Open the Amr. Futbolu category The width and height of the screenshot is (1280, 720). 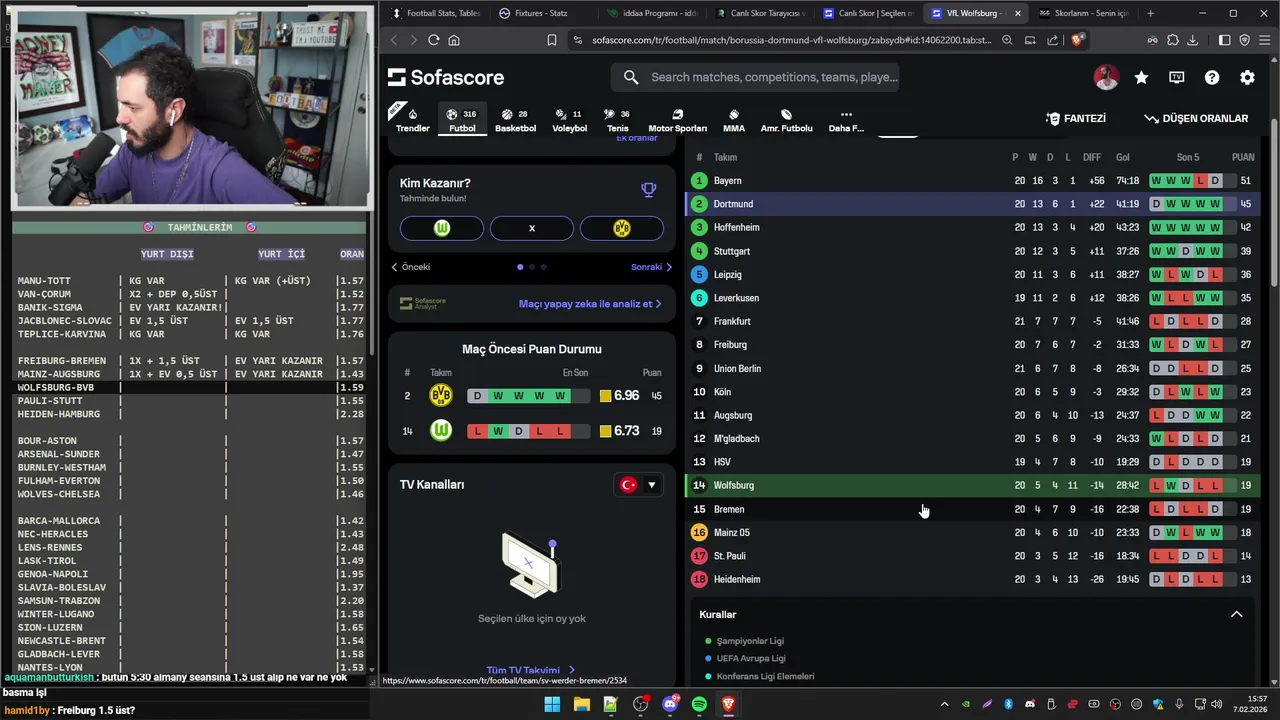(x=785, y=120)
